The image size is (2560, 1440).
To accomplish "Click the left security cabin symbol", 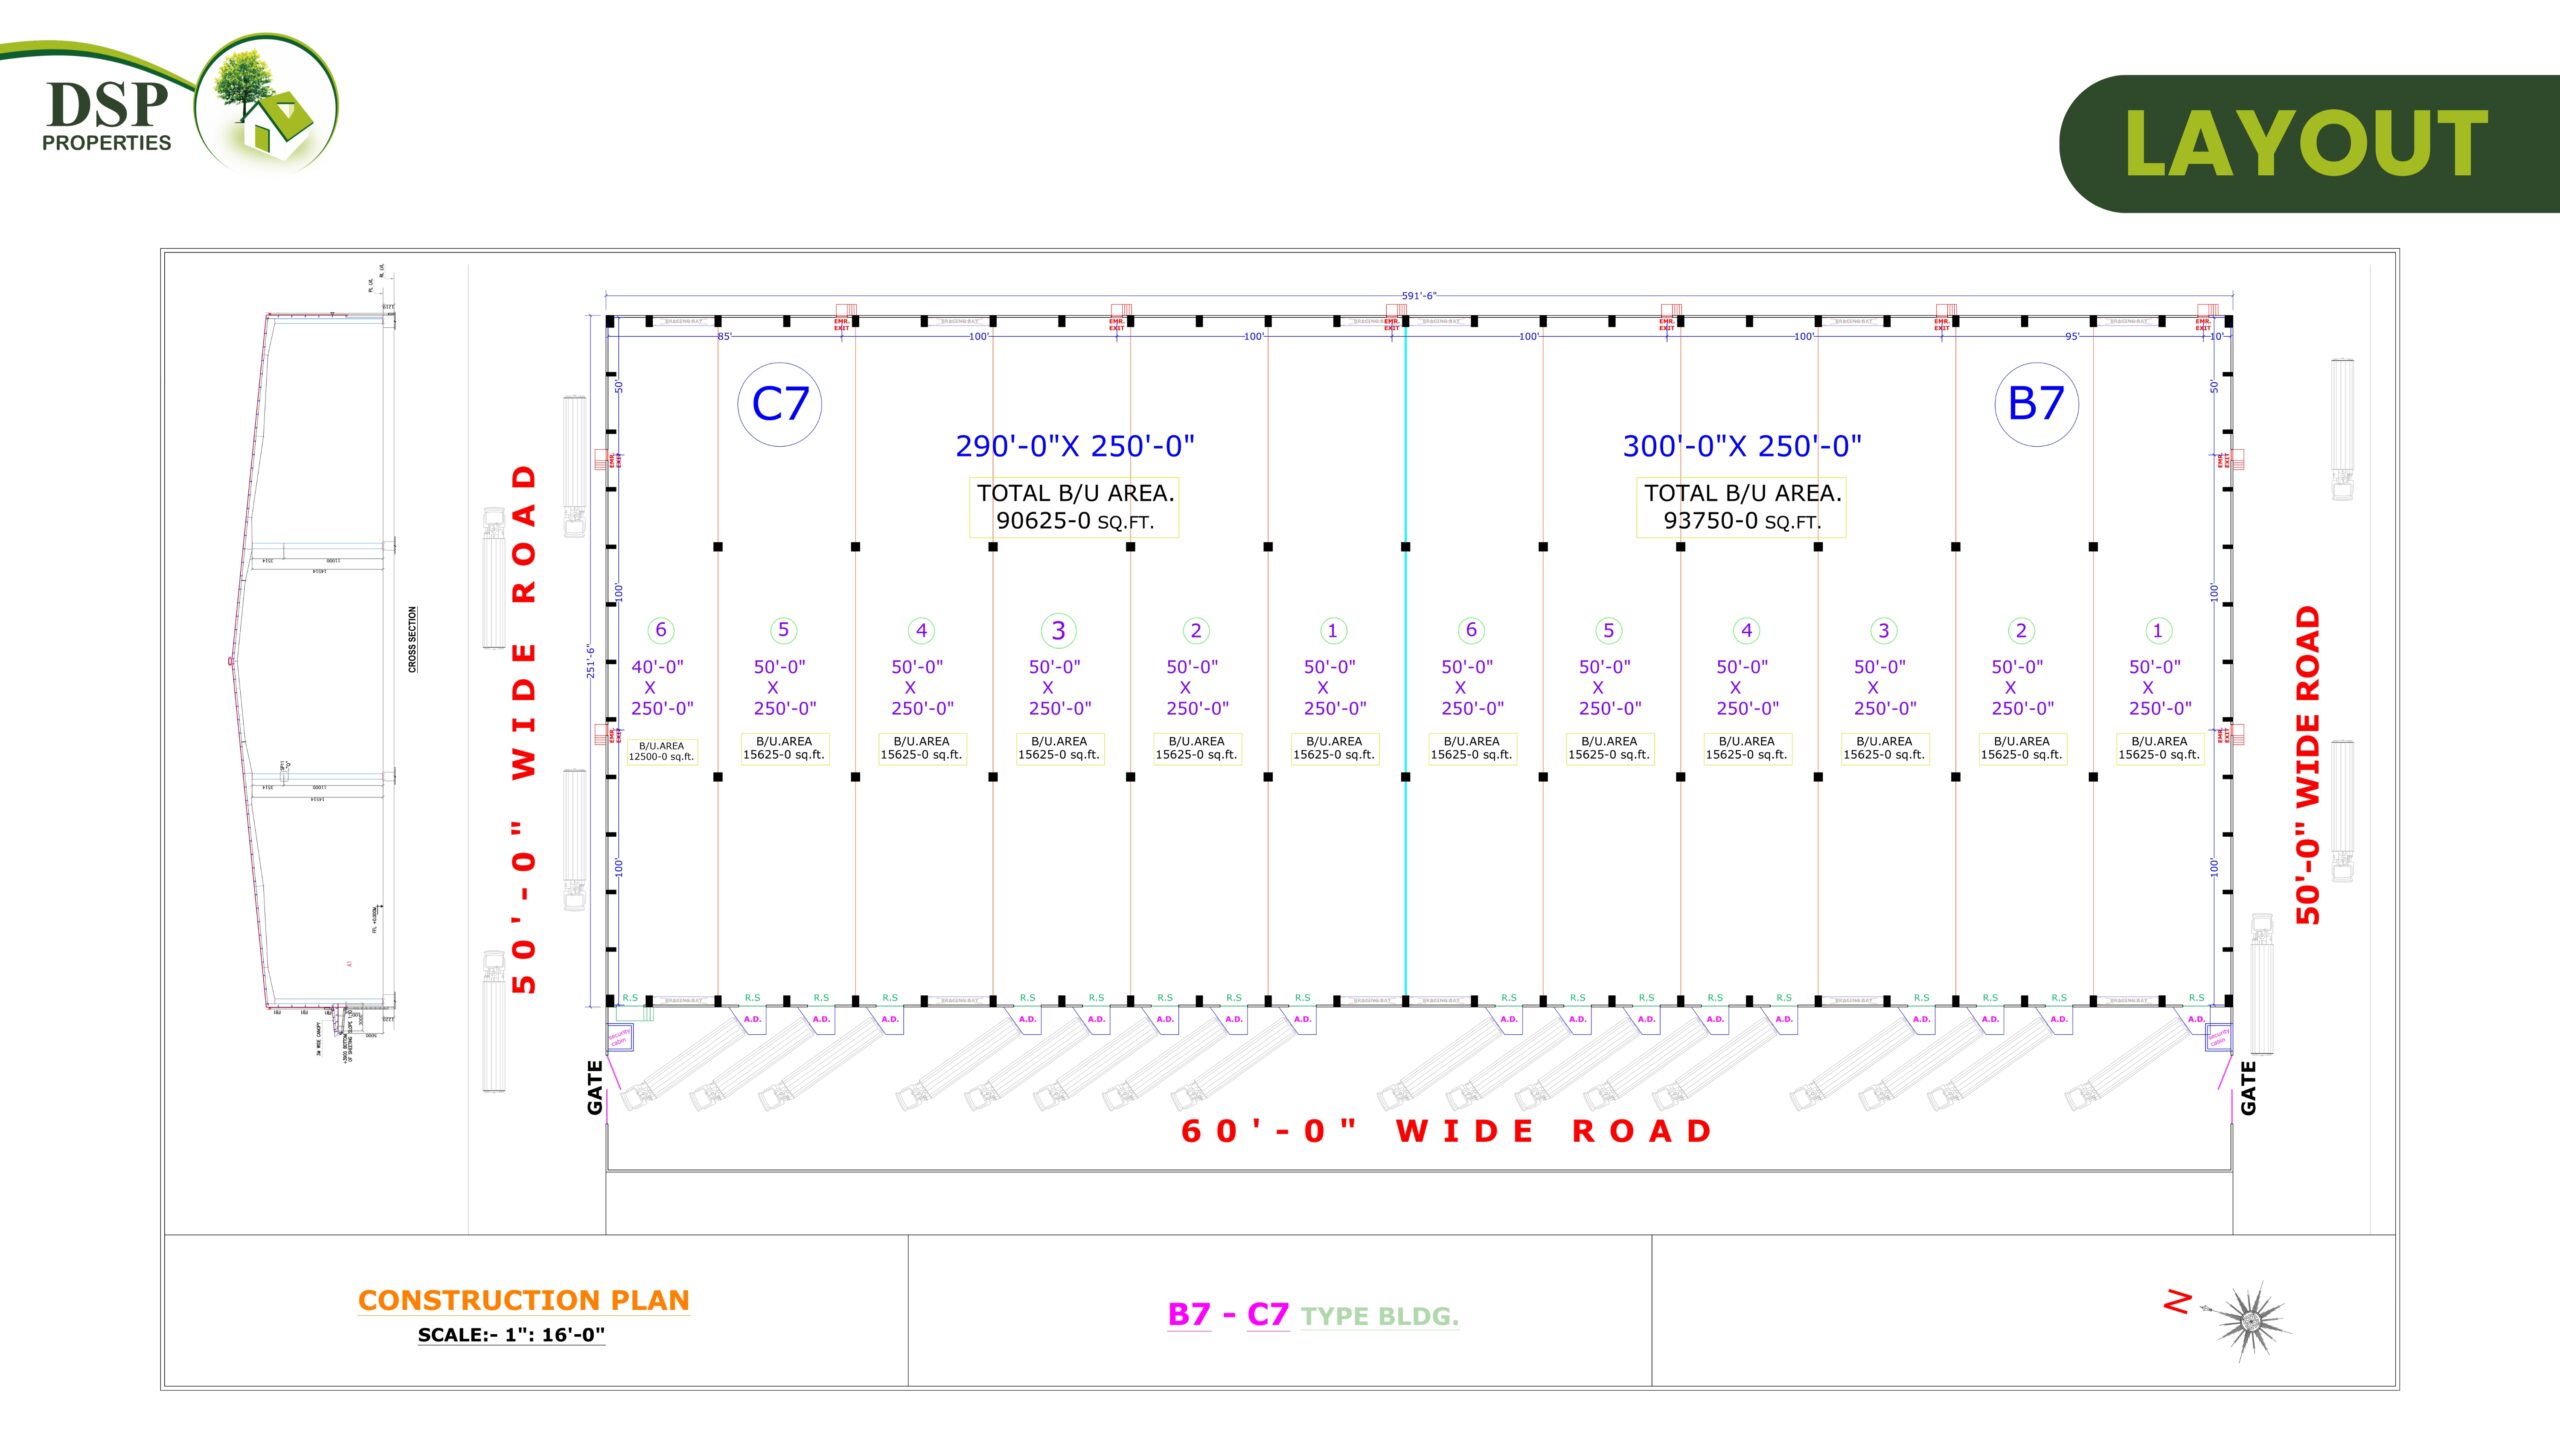I will pyautogui.click(x=619, y=1037).
